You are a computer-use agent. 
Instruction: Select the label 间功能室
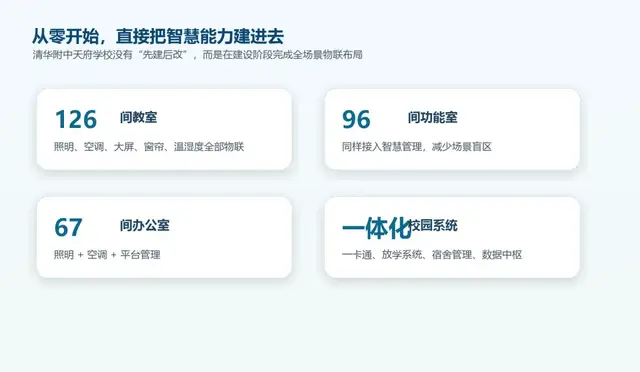tap(433, 118)
